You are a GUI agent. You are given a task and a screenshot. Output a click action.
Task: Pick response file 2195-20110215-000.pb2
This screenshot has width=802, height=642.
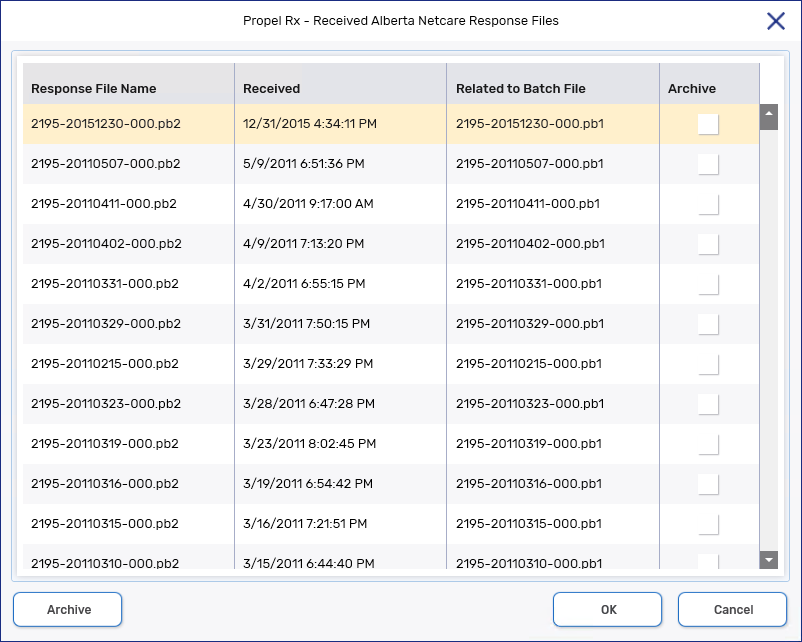coord(105,363)
